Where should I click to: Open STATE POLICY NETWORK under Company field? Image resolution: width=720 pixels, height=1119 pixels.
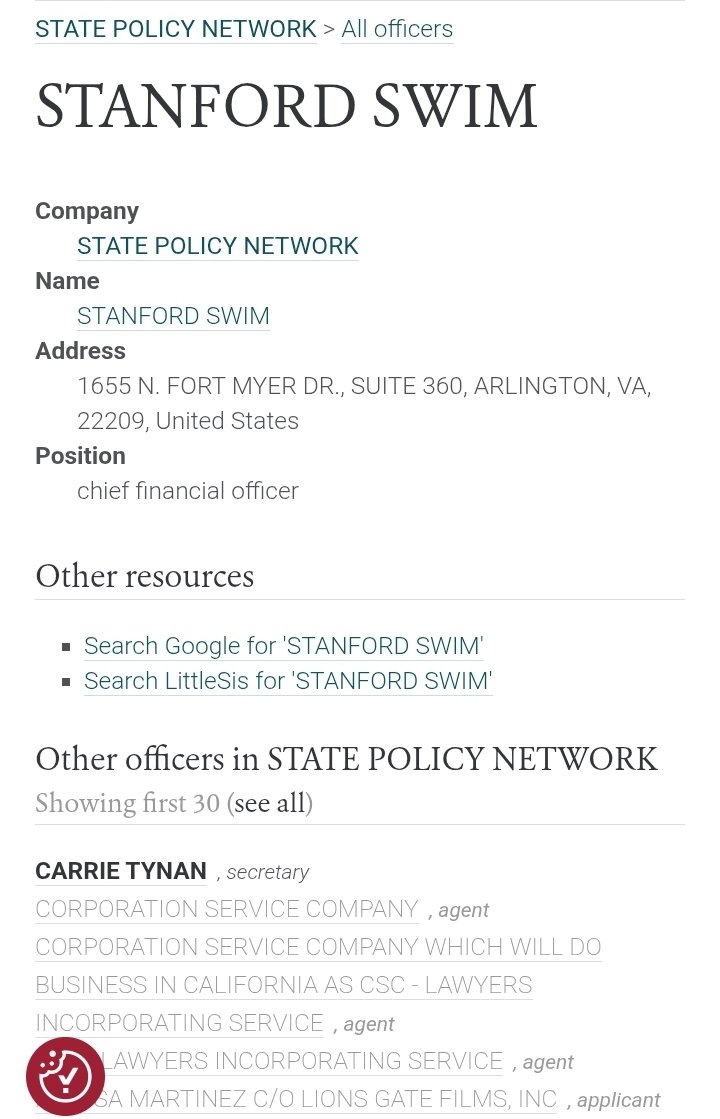217,246
